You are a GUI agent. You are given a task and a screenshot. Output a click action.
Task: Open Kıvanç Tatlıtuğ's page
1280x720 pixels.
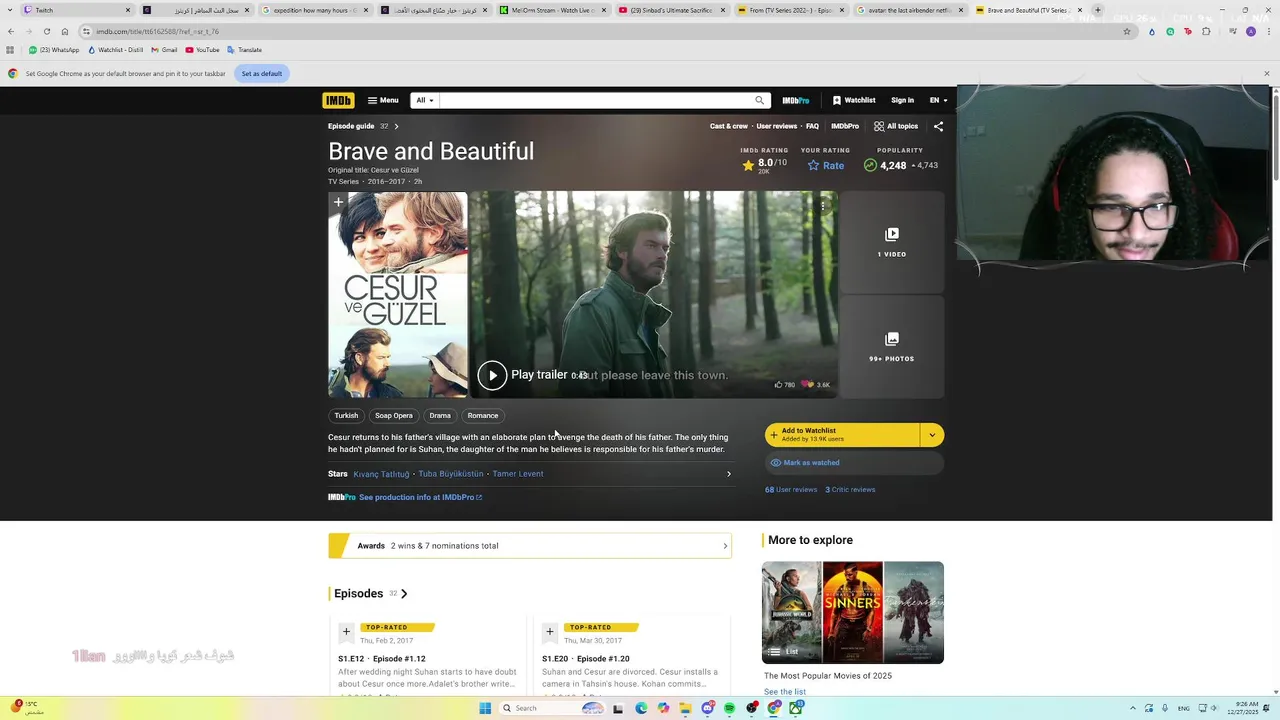[381, 474]
